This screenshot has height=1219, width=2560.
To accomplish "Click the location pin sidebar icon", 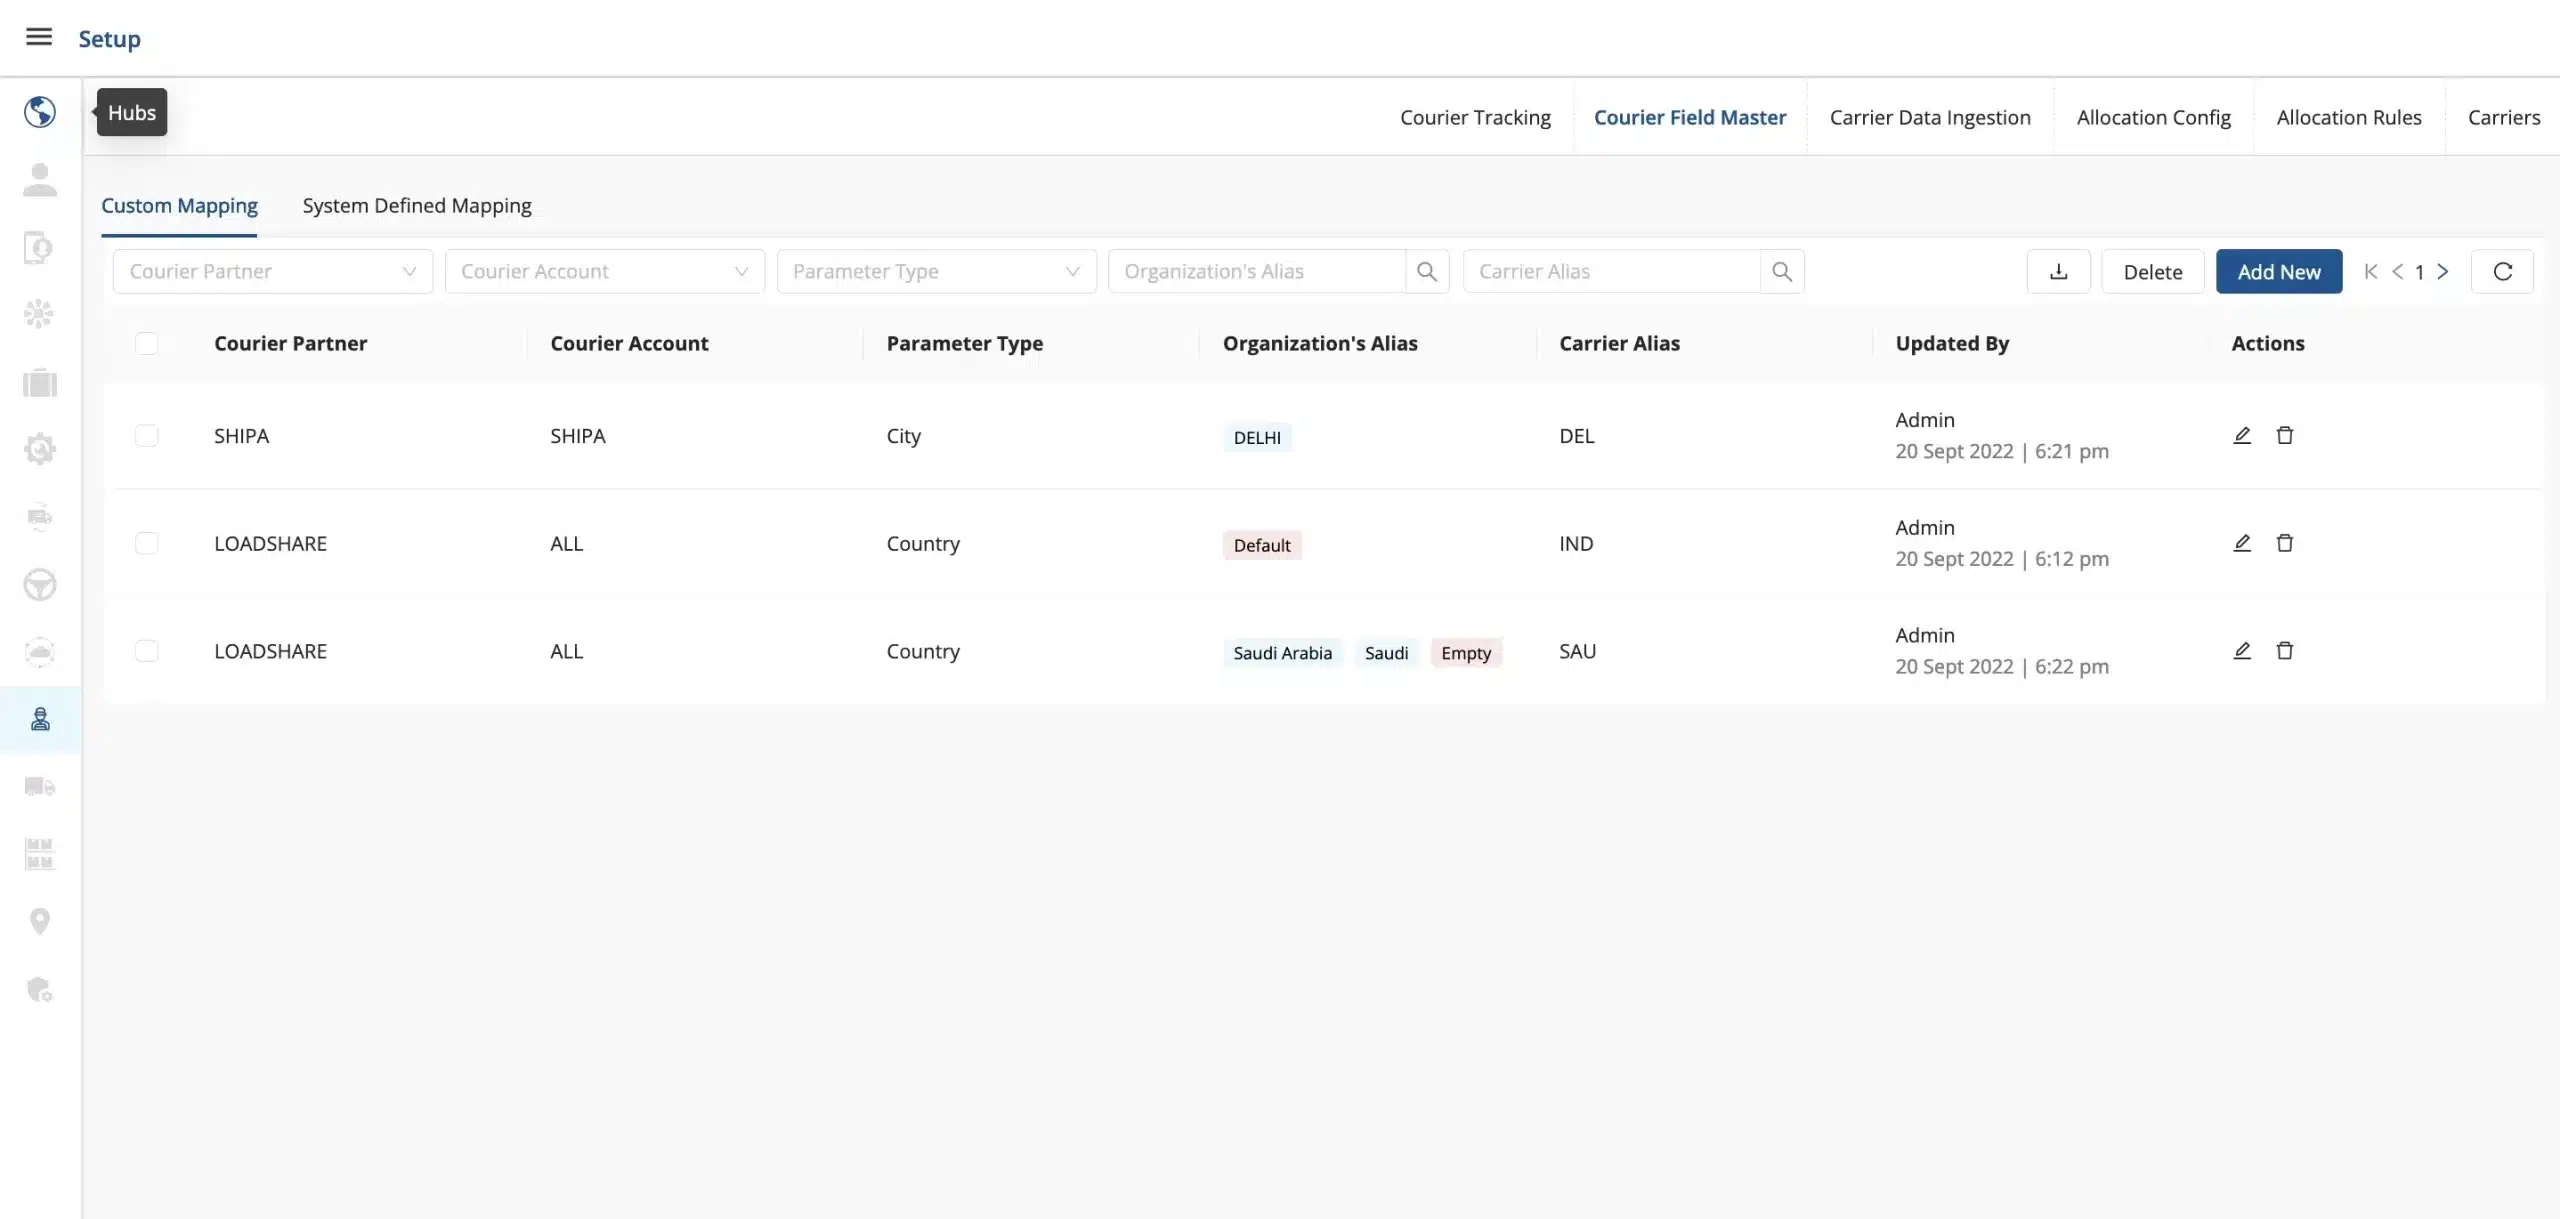I will [40, 921].
